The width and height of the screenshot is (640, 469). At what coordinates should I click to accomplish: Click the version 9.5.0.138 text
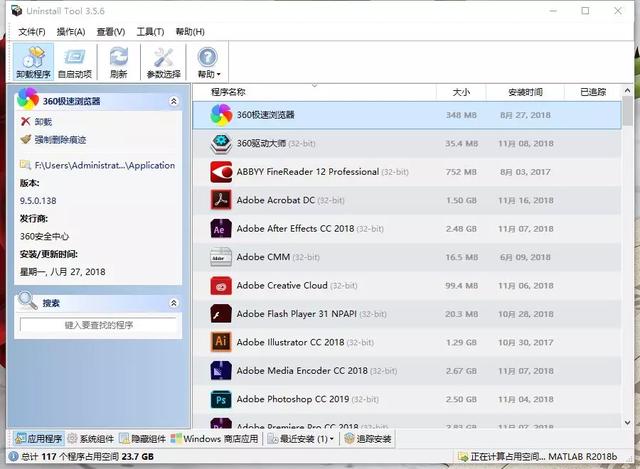point(38,201)
